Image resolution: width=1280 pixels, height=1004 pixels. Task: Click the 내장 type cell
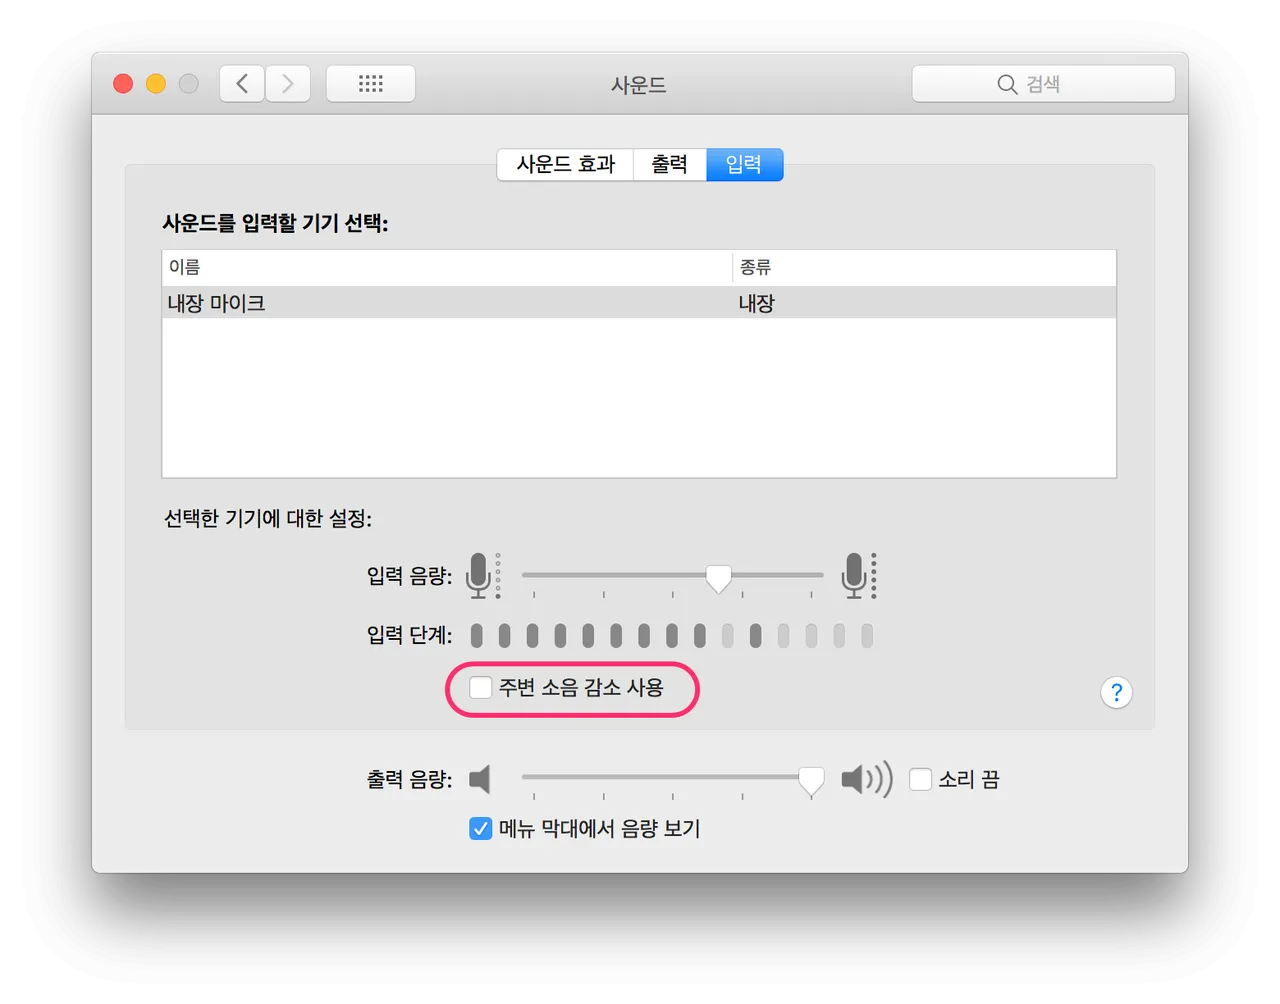(x=757, y=303)
